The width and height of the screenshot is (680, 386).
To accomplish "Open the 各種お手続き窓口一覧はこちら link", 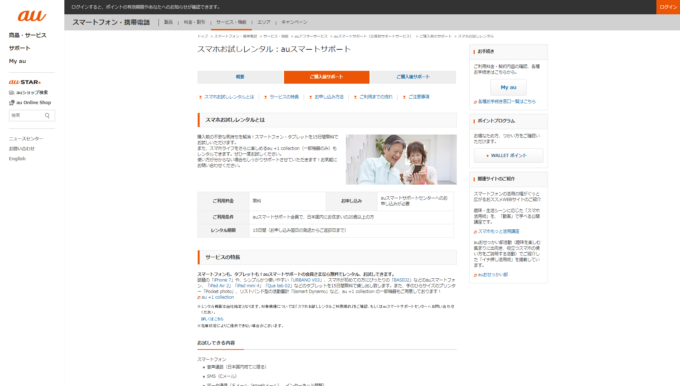I will pos(507,101).
